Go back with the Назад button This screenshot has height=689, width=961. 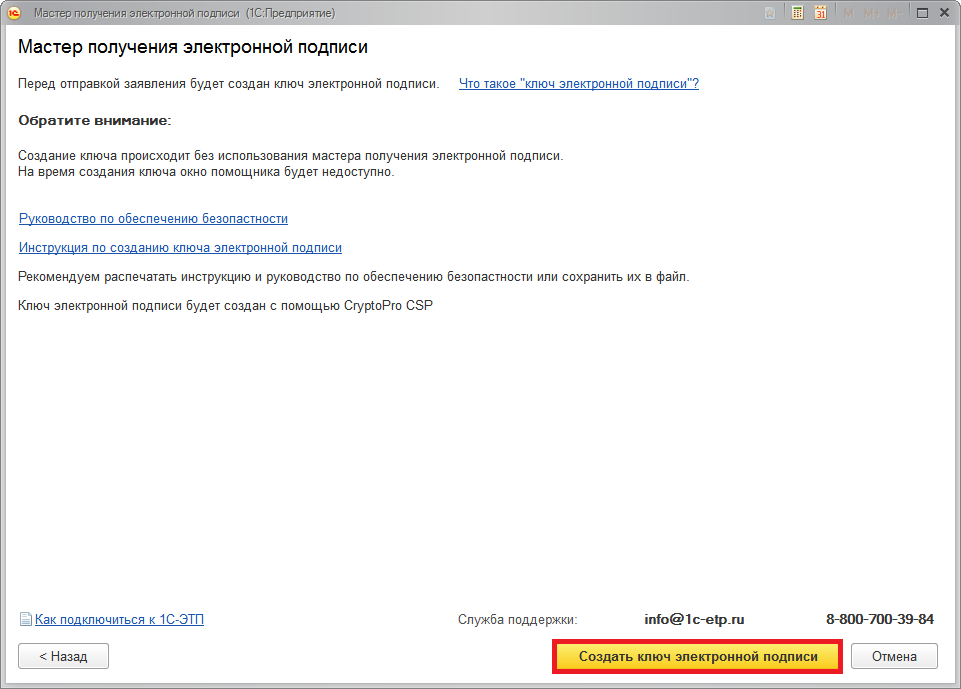(x=63, y=657)
